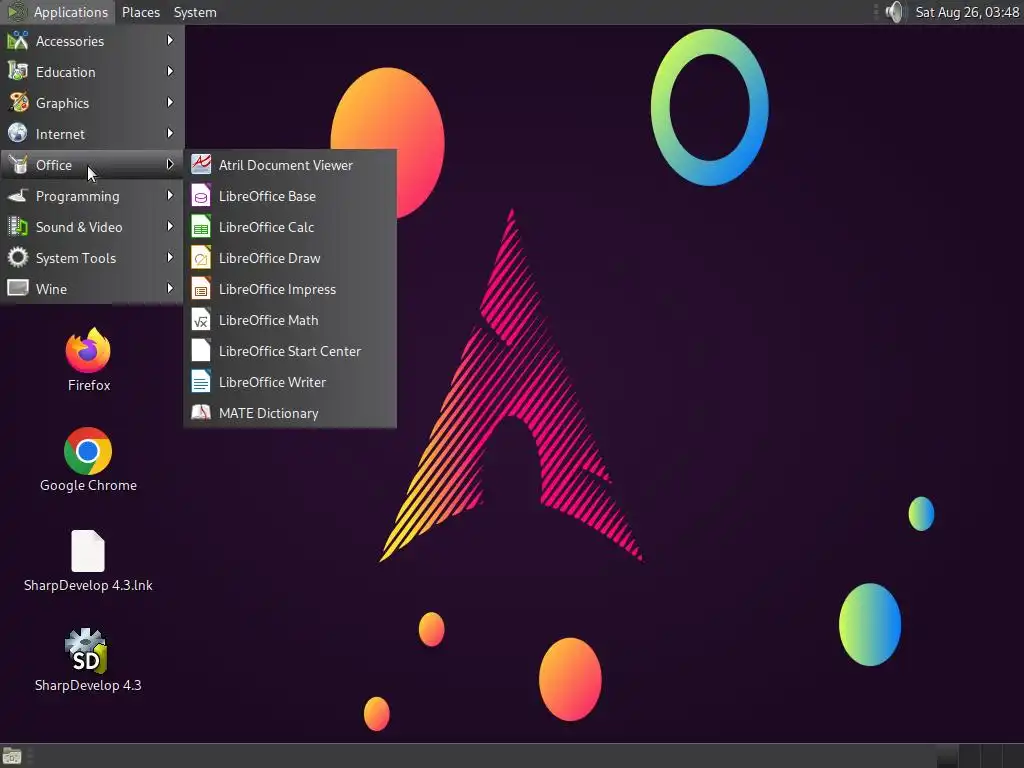This screenshot has height=768, width=1024.
Task: Click the LibreOffice Start Center icon
Action: click(201, 351)
